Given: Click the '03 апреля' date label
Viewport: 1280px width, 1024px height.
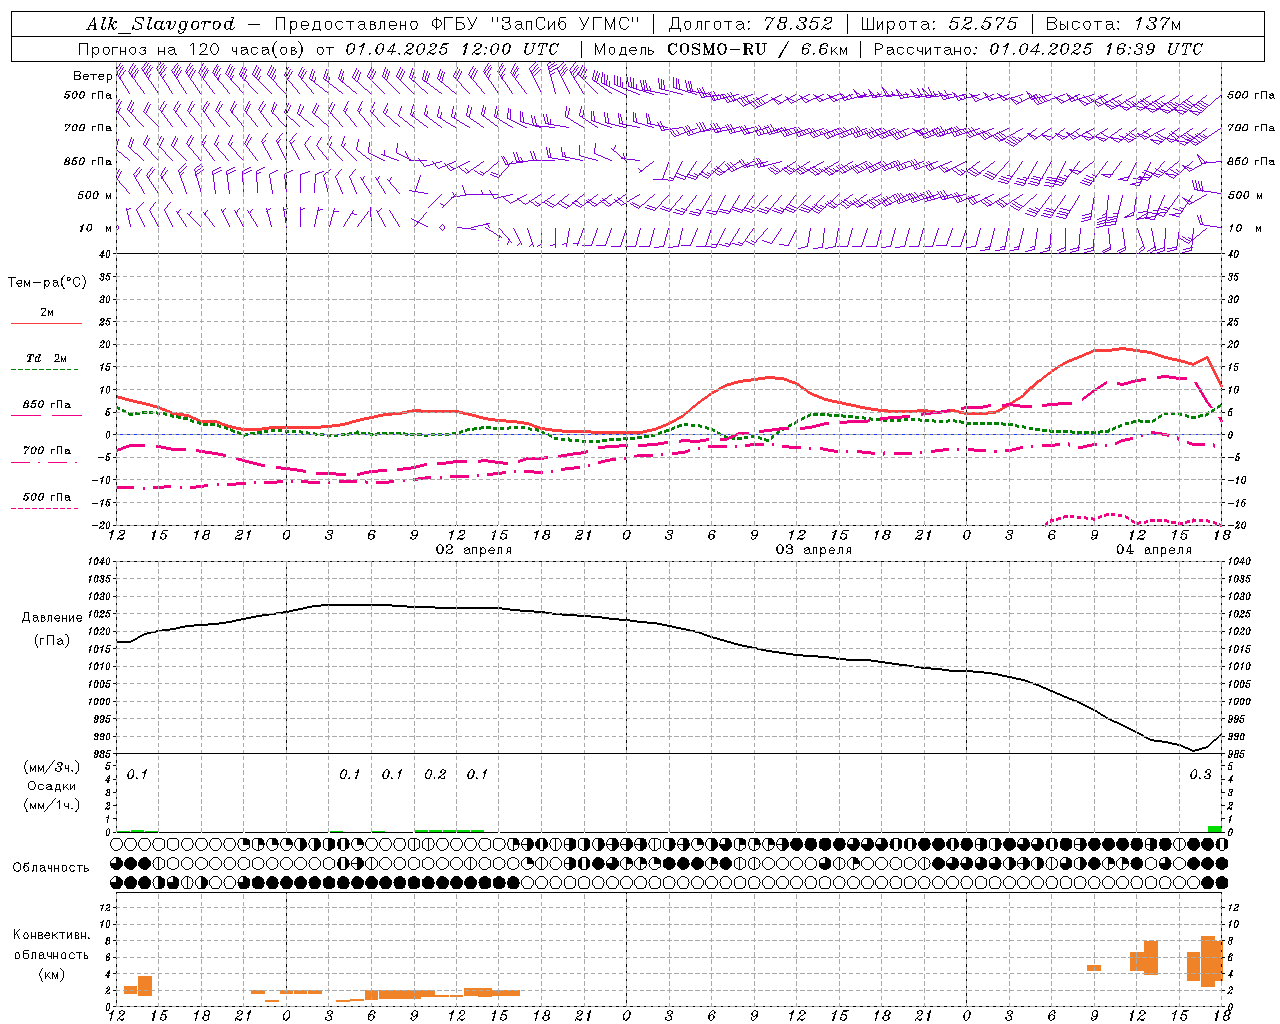Looking at the screenshot, I should click(x=814, y=550).
